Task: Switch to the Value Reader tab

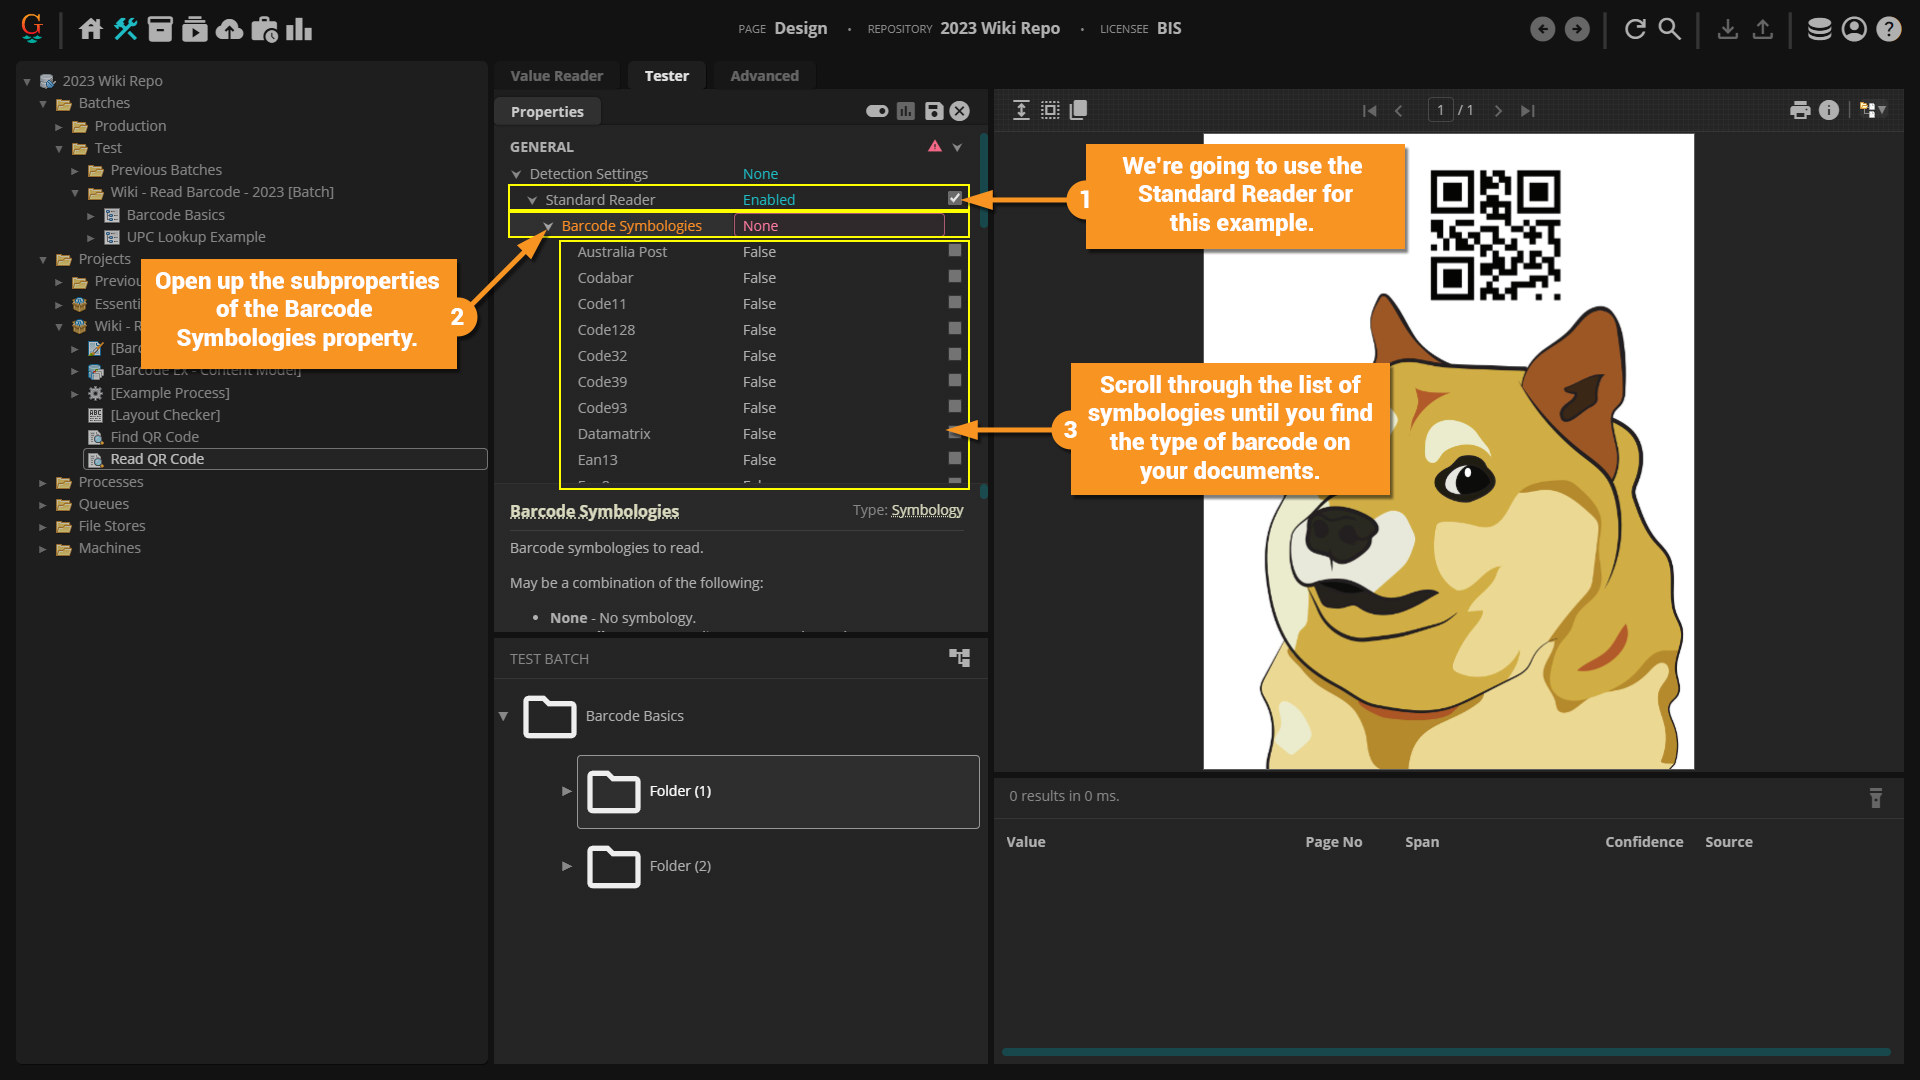Action: (x=556, y=76)
